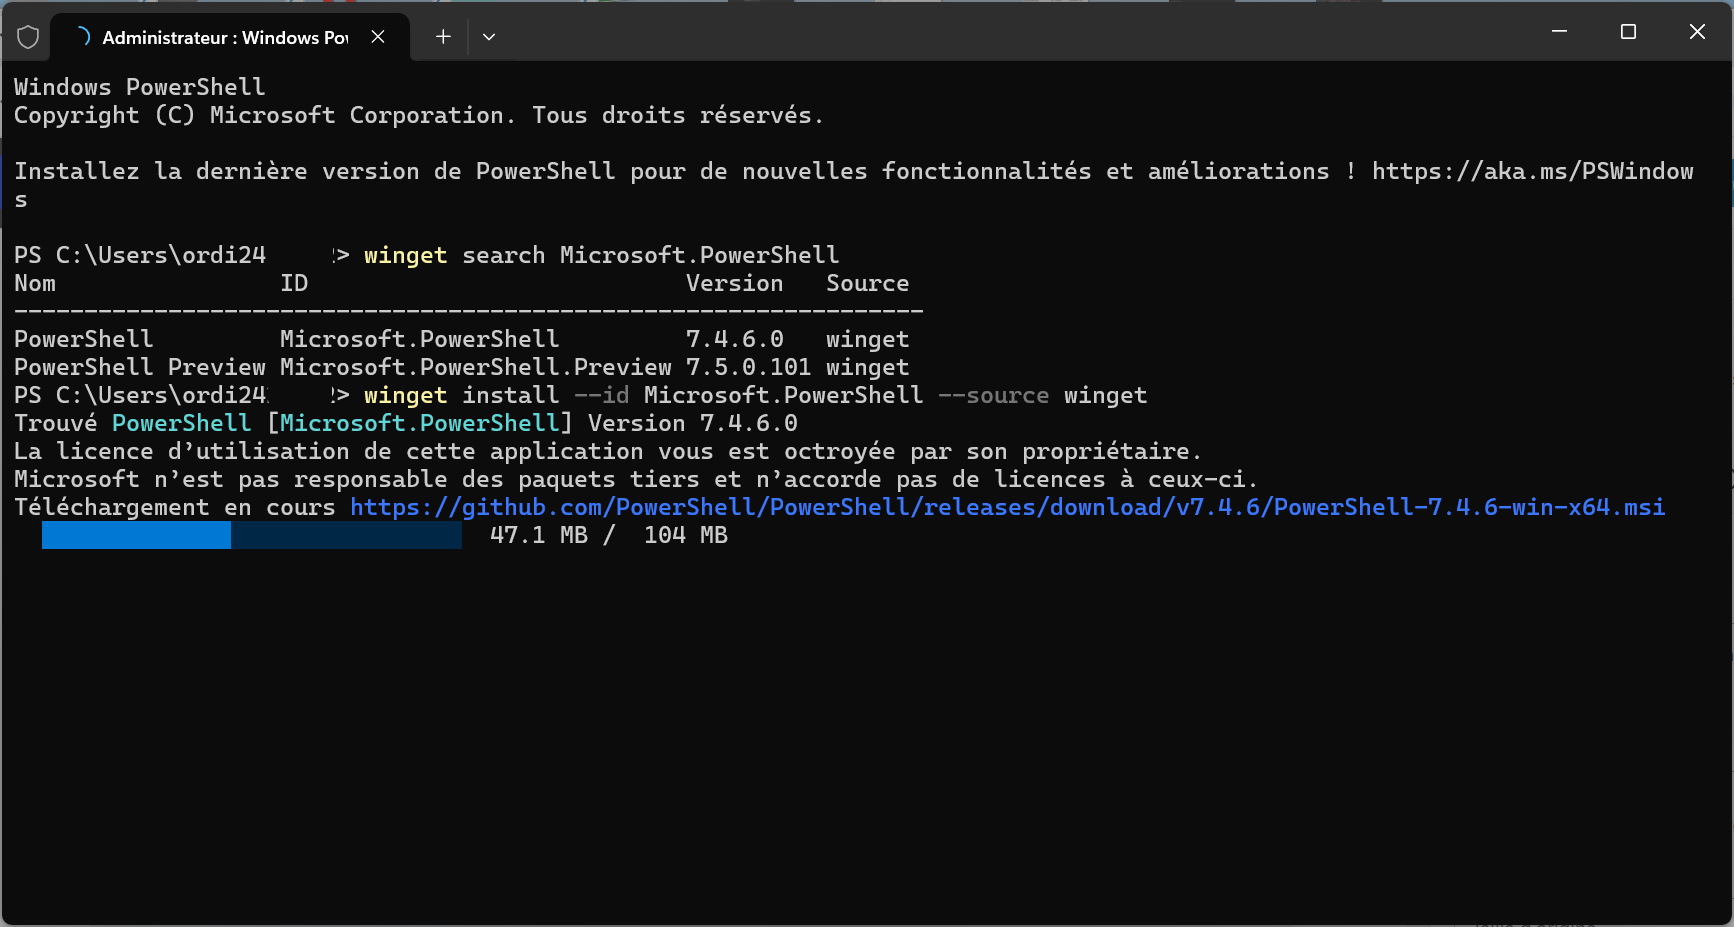This screenshot has height=927, width=1734.
Task: Click the 'winget install --id Microsoft.PowerShell' command
Action: (x=643, y=395)
